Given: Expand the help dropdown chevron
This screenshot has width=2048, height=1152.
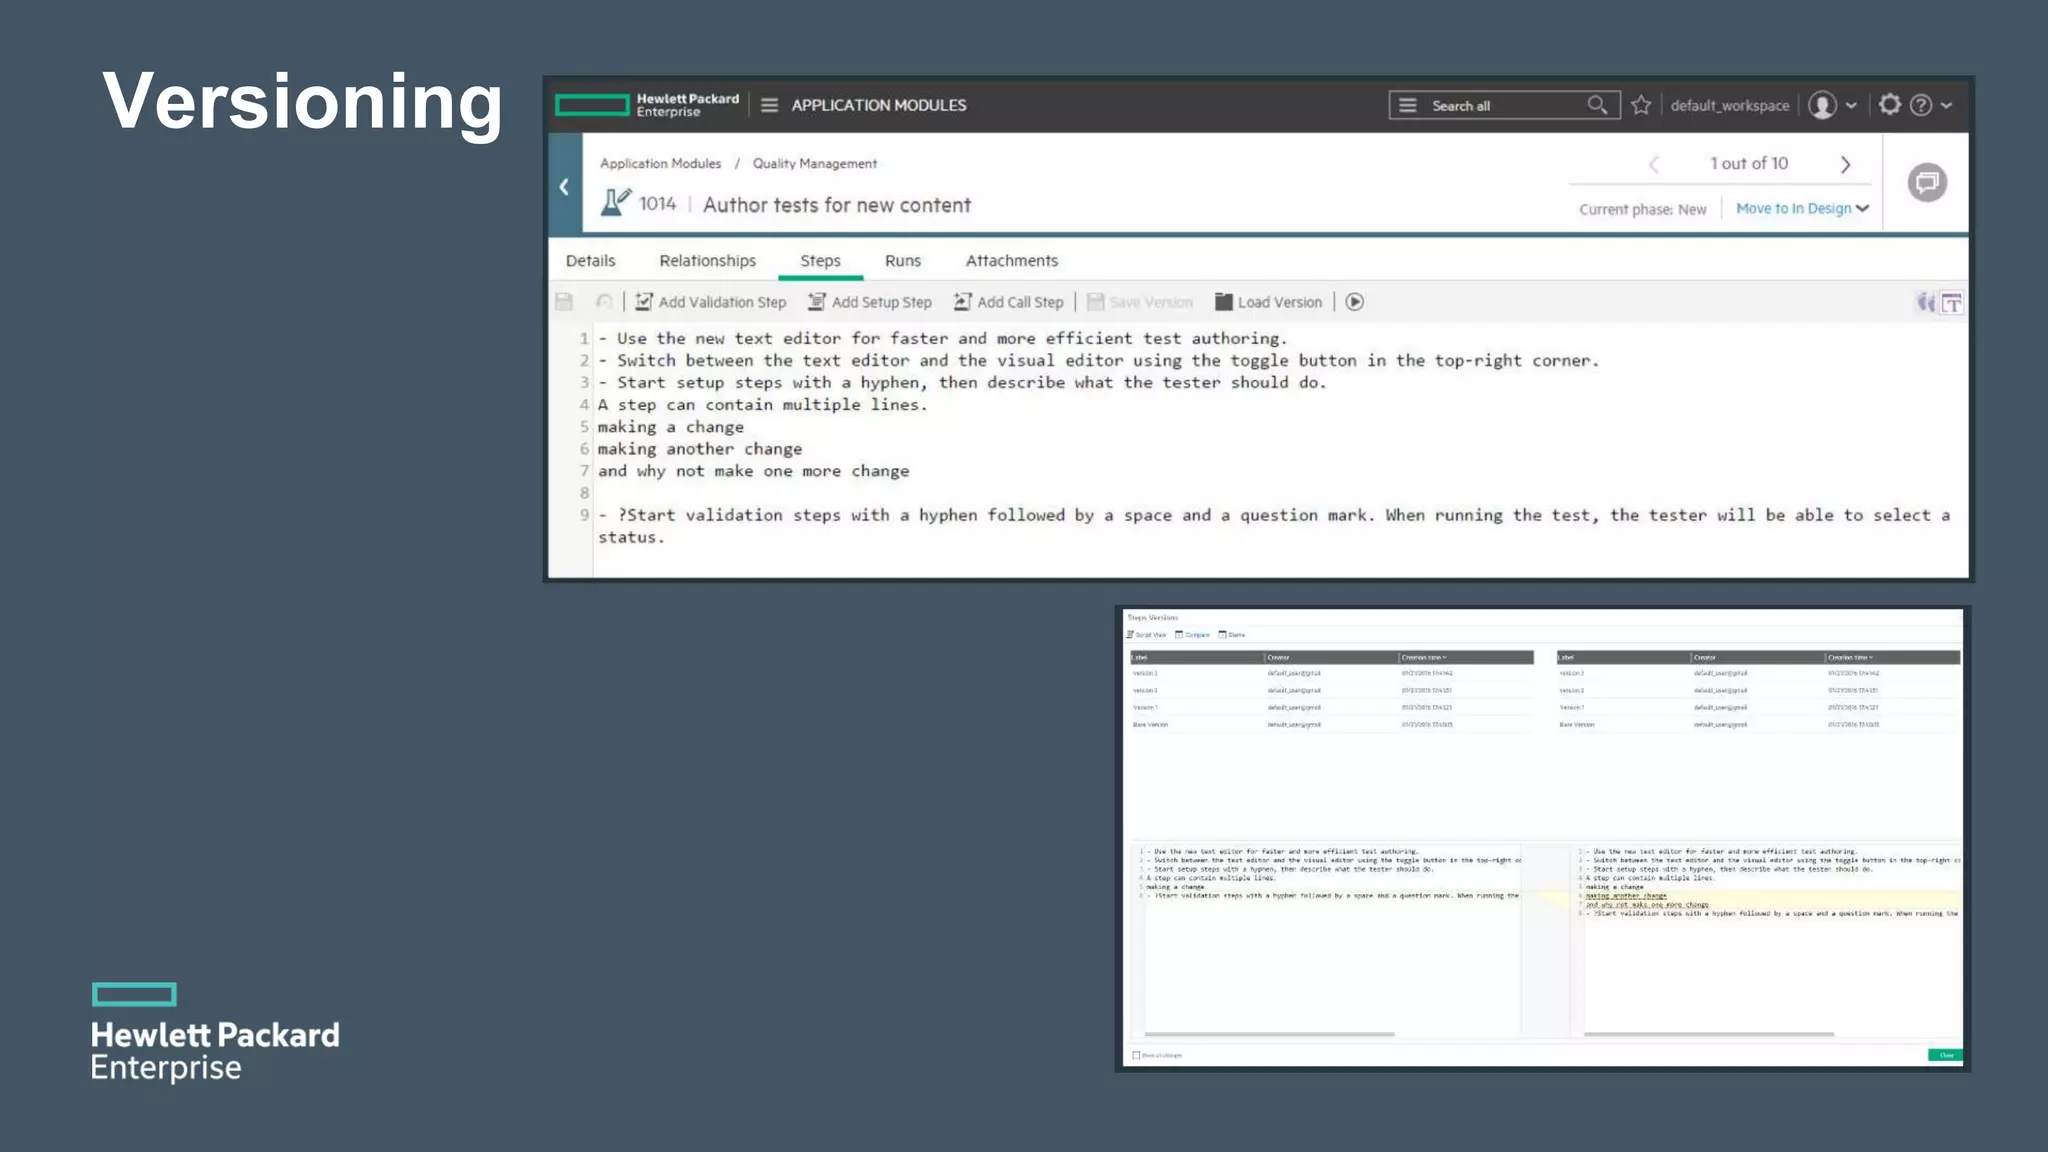Looking at the screenshot, I should tap(1946, 105).
